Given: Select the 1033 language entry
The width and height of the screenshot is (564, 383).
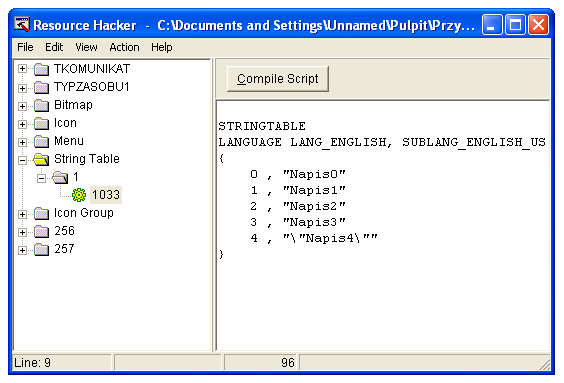Looking at the screenshot, I should click(x=106, y=195).
